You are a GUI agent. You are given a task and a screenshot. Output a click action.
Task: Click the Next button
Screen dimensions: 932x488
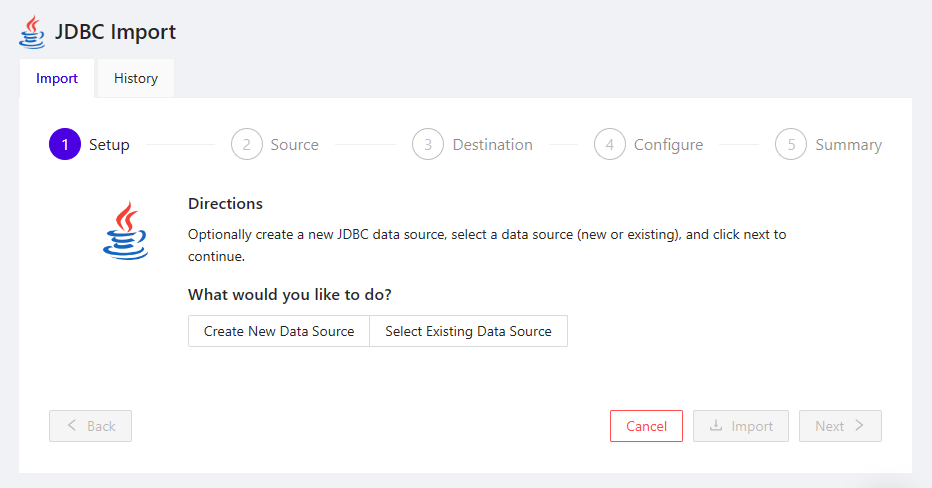840,426
